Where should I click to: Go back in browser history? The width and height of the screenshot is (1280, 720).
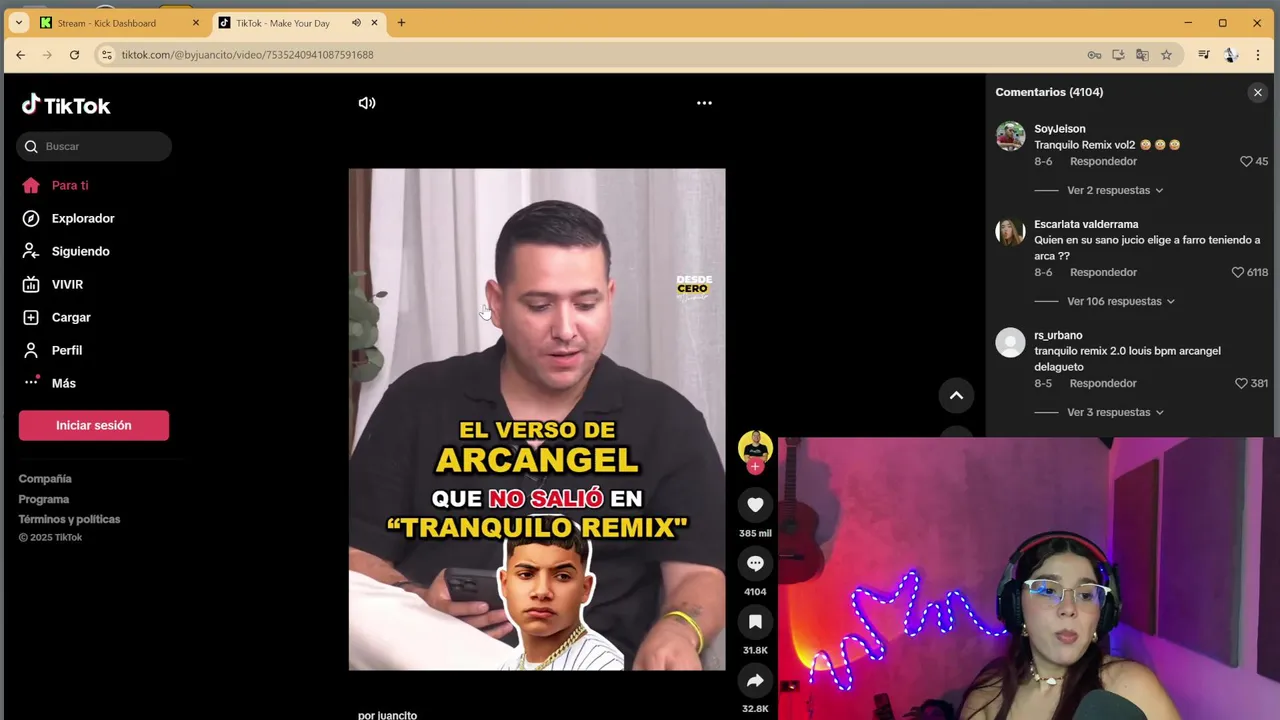tap(20, 55)
